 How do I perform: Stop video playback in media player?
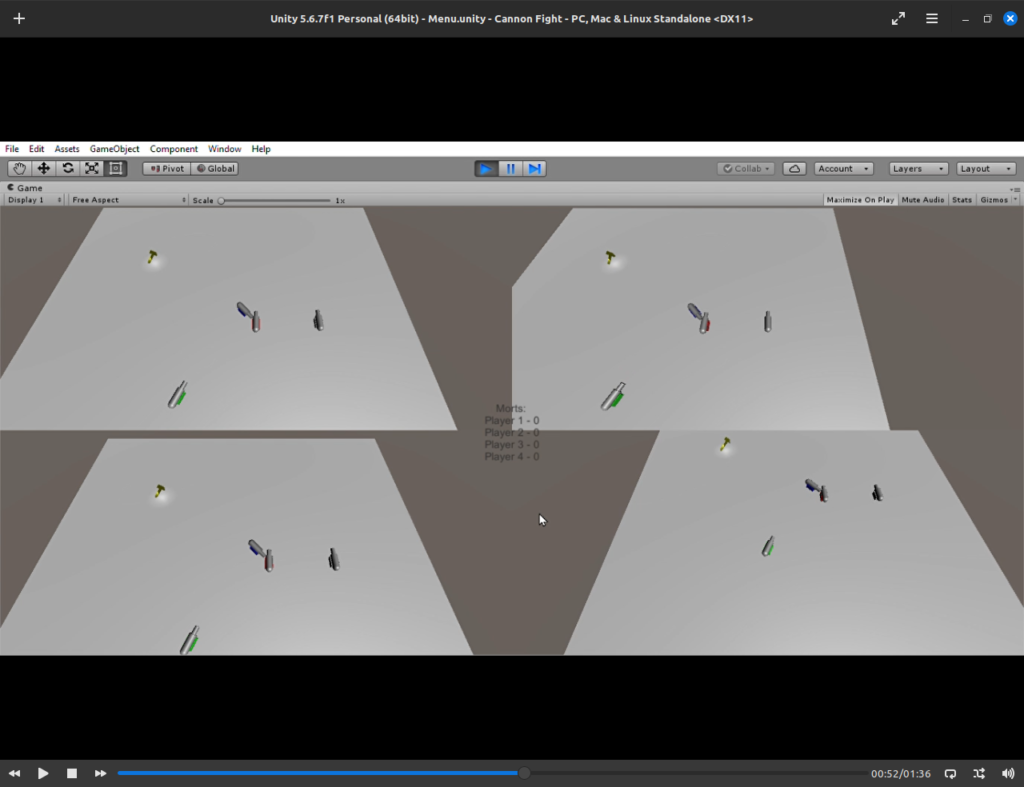pyautogui.click(x=72, y=773)
